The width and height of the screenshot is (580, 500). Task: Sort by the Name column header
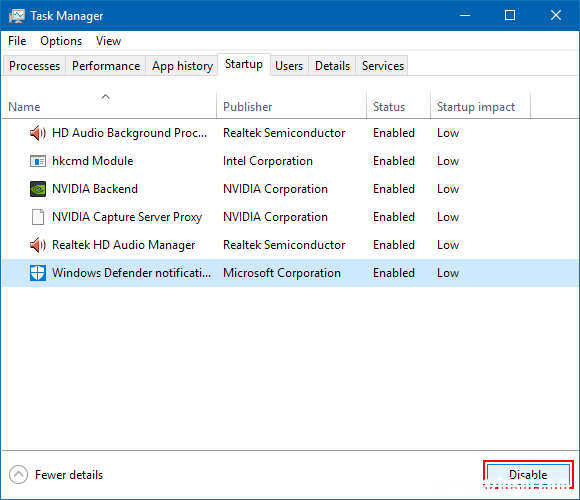[x=109, y=105]
